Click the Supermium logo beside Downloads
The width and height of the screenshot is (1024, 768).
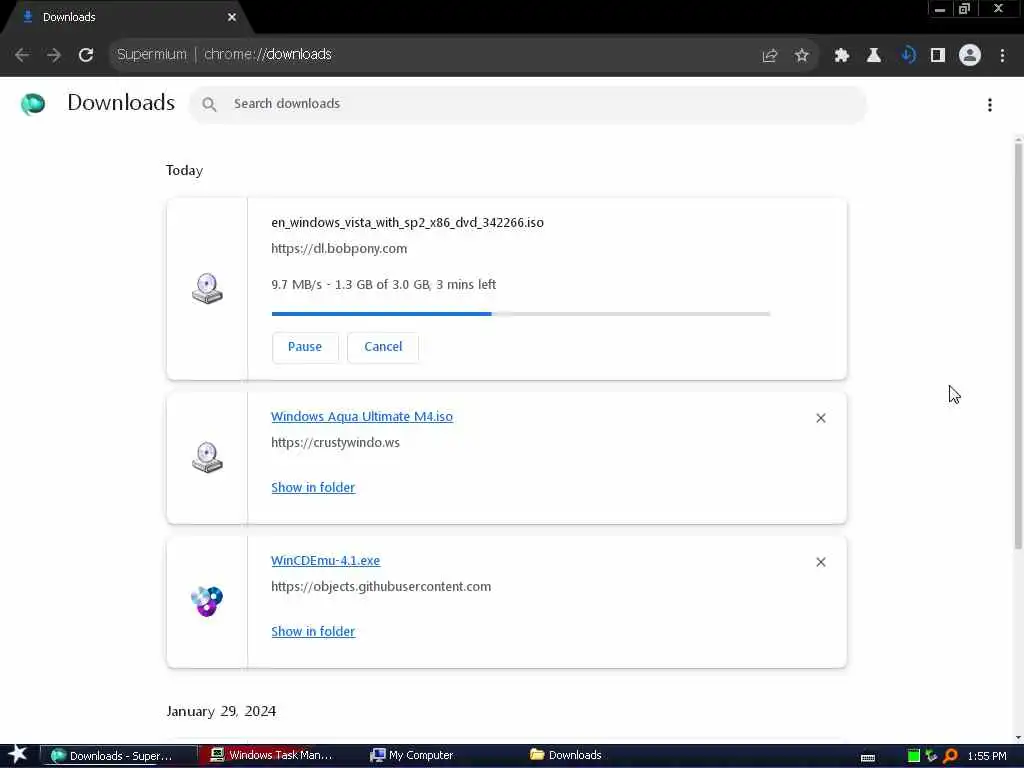(x=33, y=103)
